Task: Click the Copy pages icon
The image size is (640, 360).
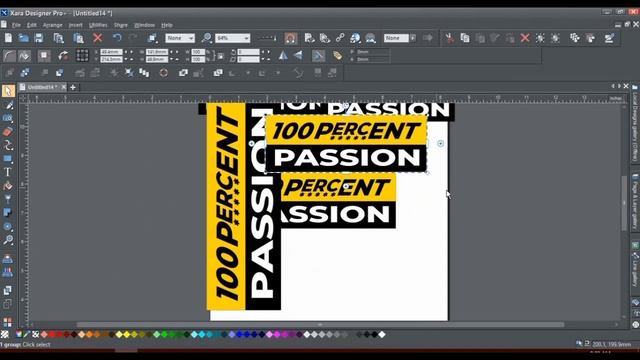Action: click(x=465, y=38)
